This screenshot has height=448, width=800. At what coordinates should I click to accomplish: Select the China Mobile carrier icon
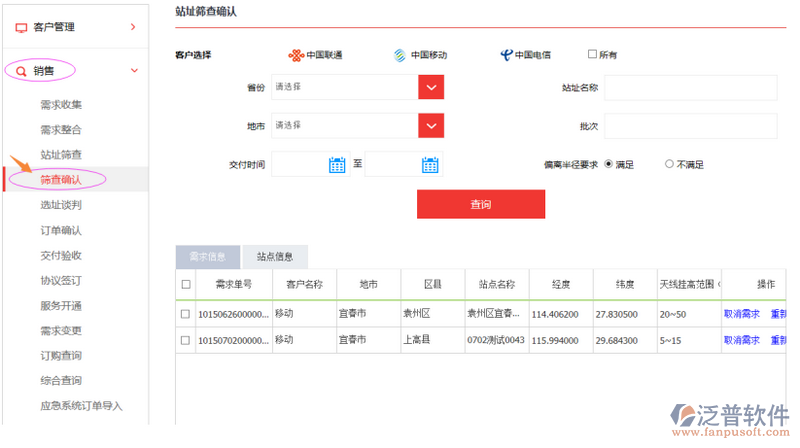coord(399,55)
